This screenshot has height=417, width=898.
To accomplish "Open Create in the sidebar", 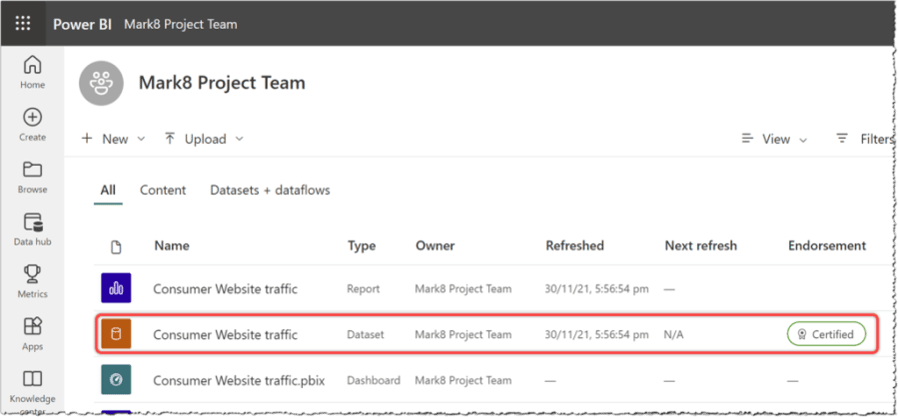I will click(33, 125).
